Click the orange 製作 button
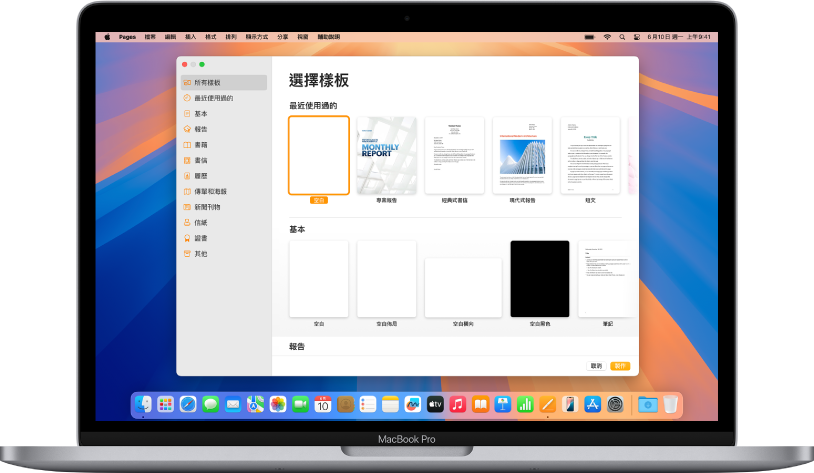 (620, 366)
